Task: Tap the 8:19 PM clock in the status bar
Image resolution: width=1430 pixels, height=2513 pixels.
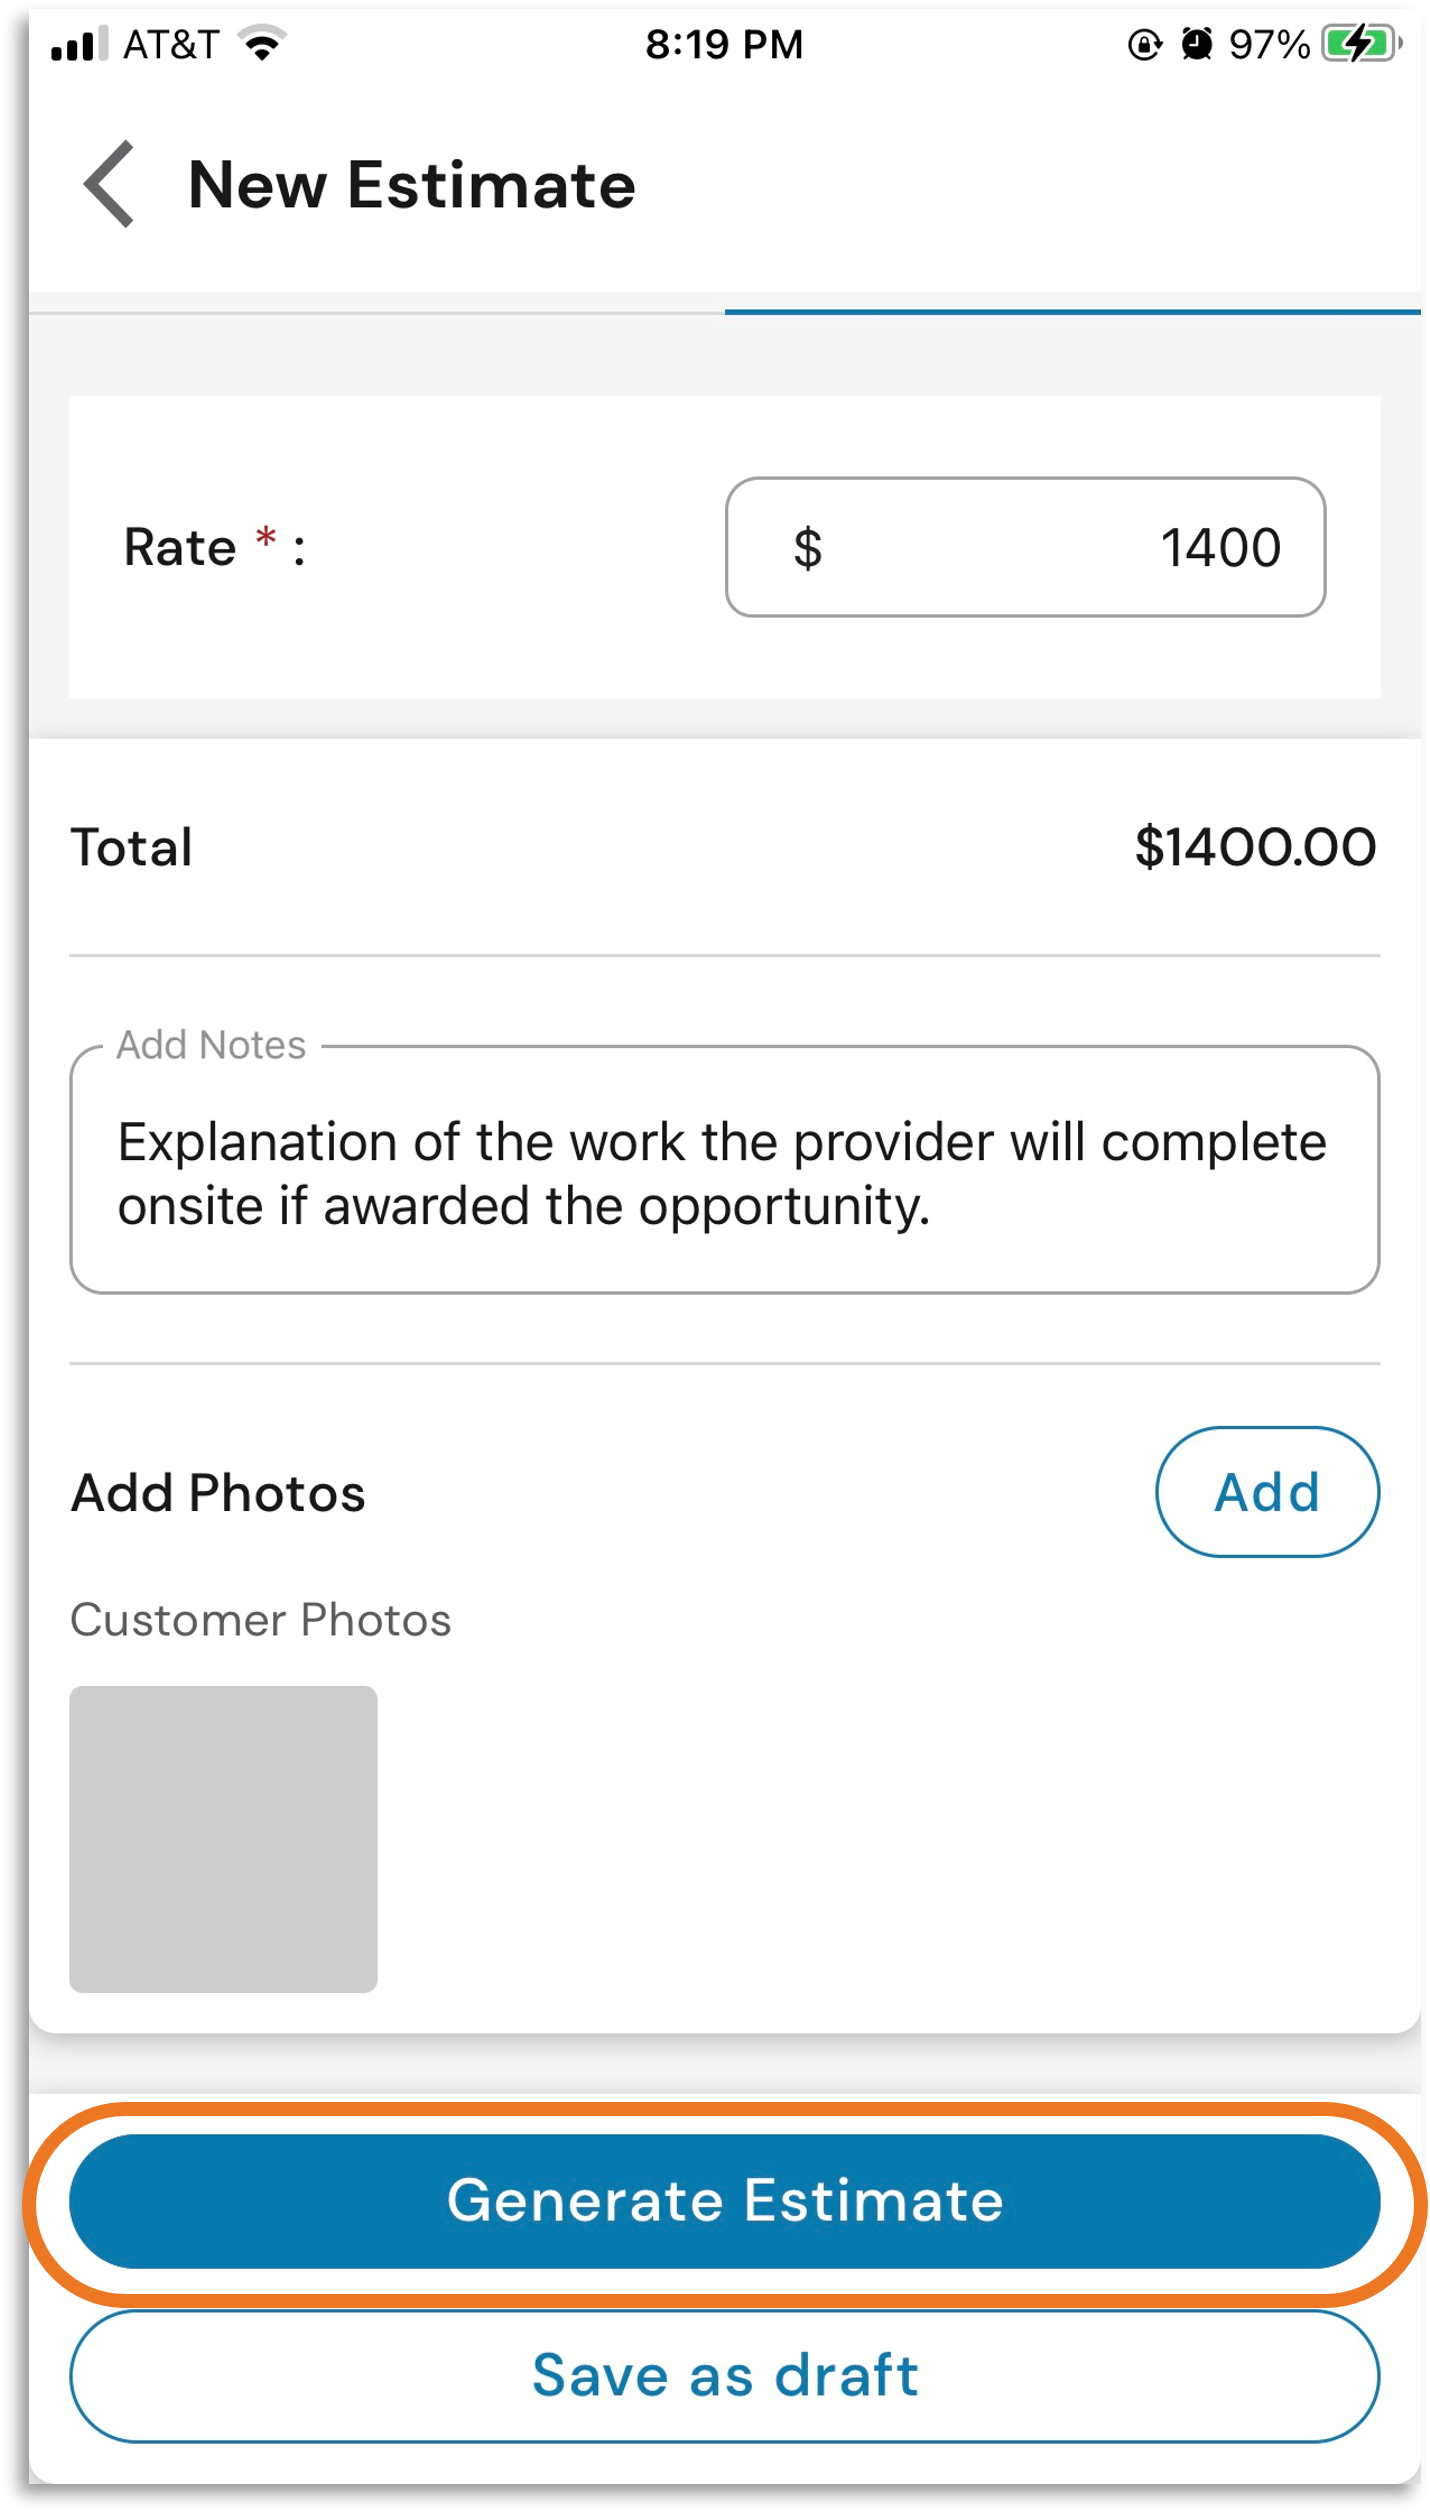Action: pos(724,44)
